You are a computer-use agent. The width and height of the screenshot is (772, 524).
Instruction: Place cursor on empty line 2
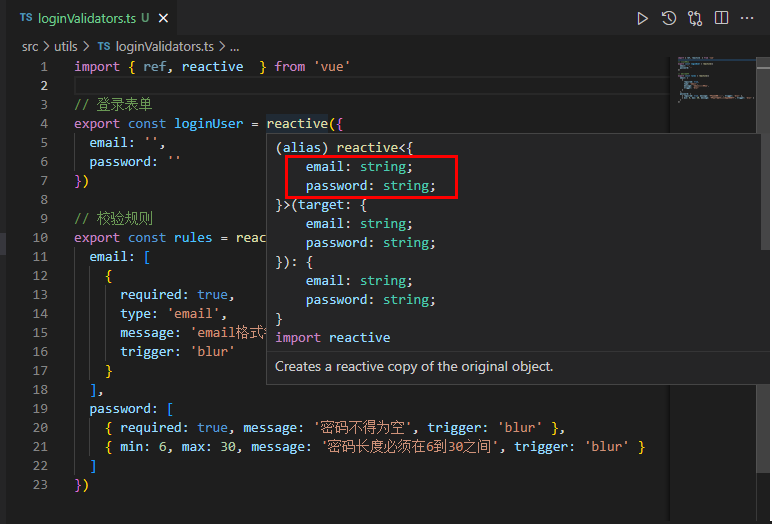click(372, 86)
